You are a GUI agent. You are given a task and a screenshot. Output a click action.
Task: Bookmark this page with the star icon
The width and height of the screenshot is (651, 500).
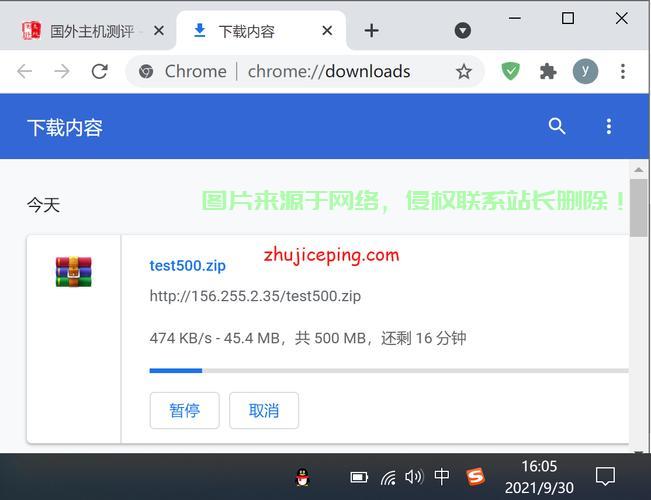click(x=464, y=71)
